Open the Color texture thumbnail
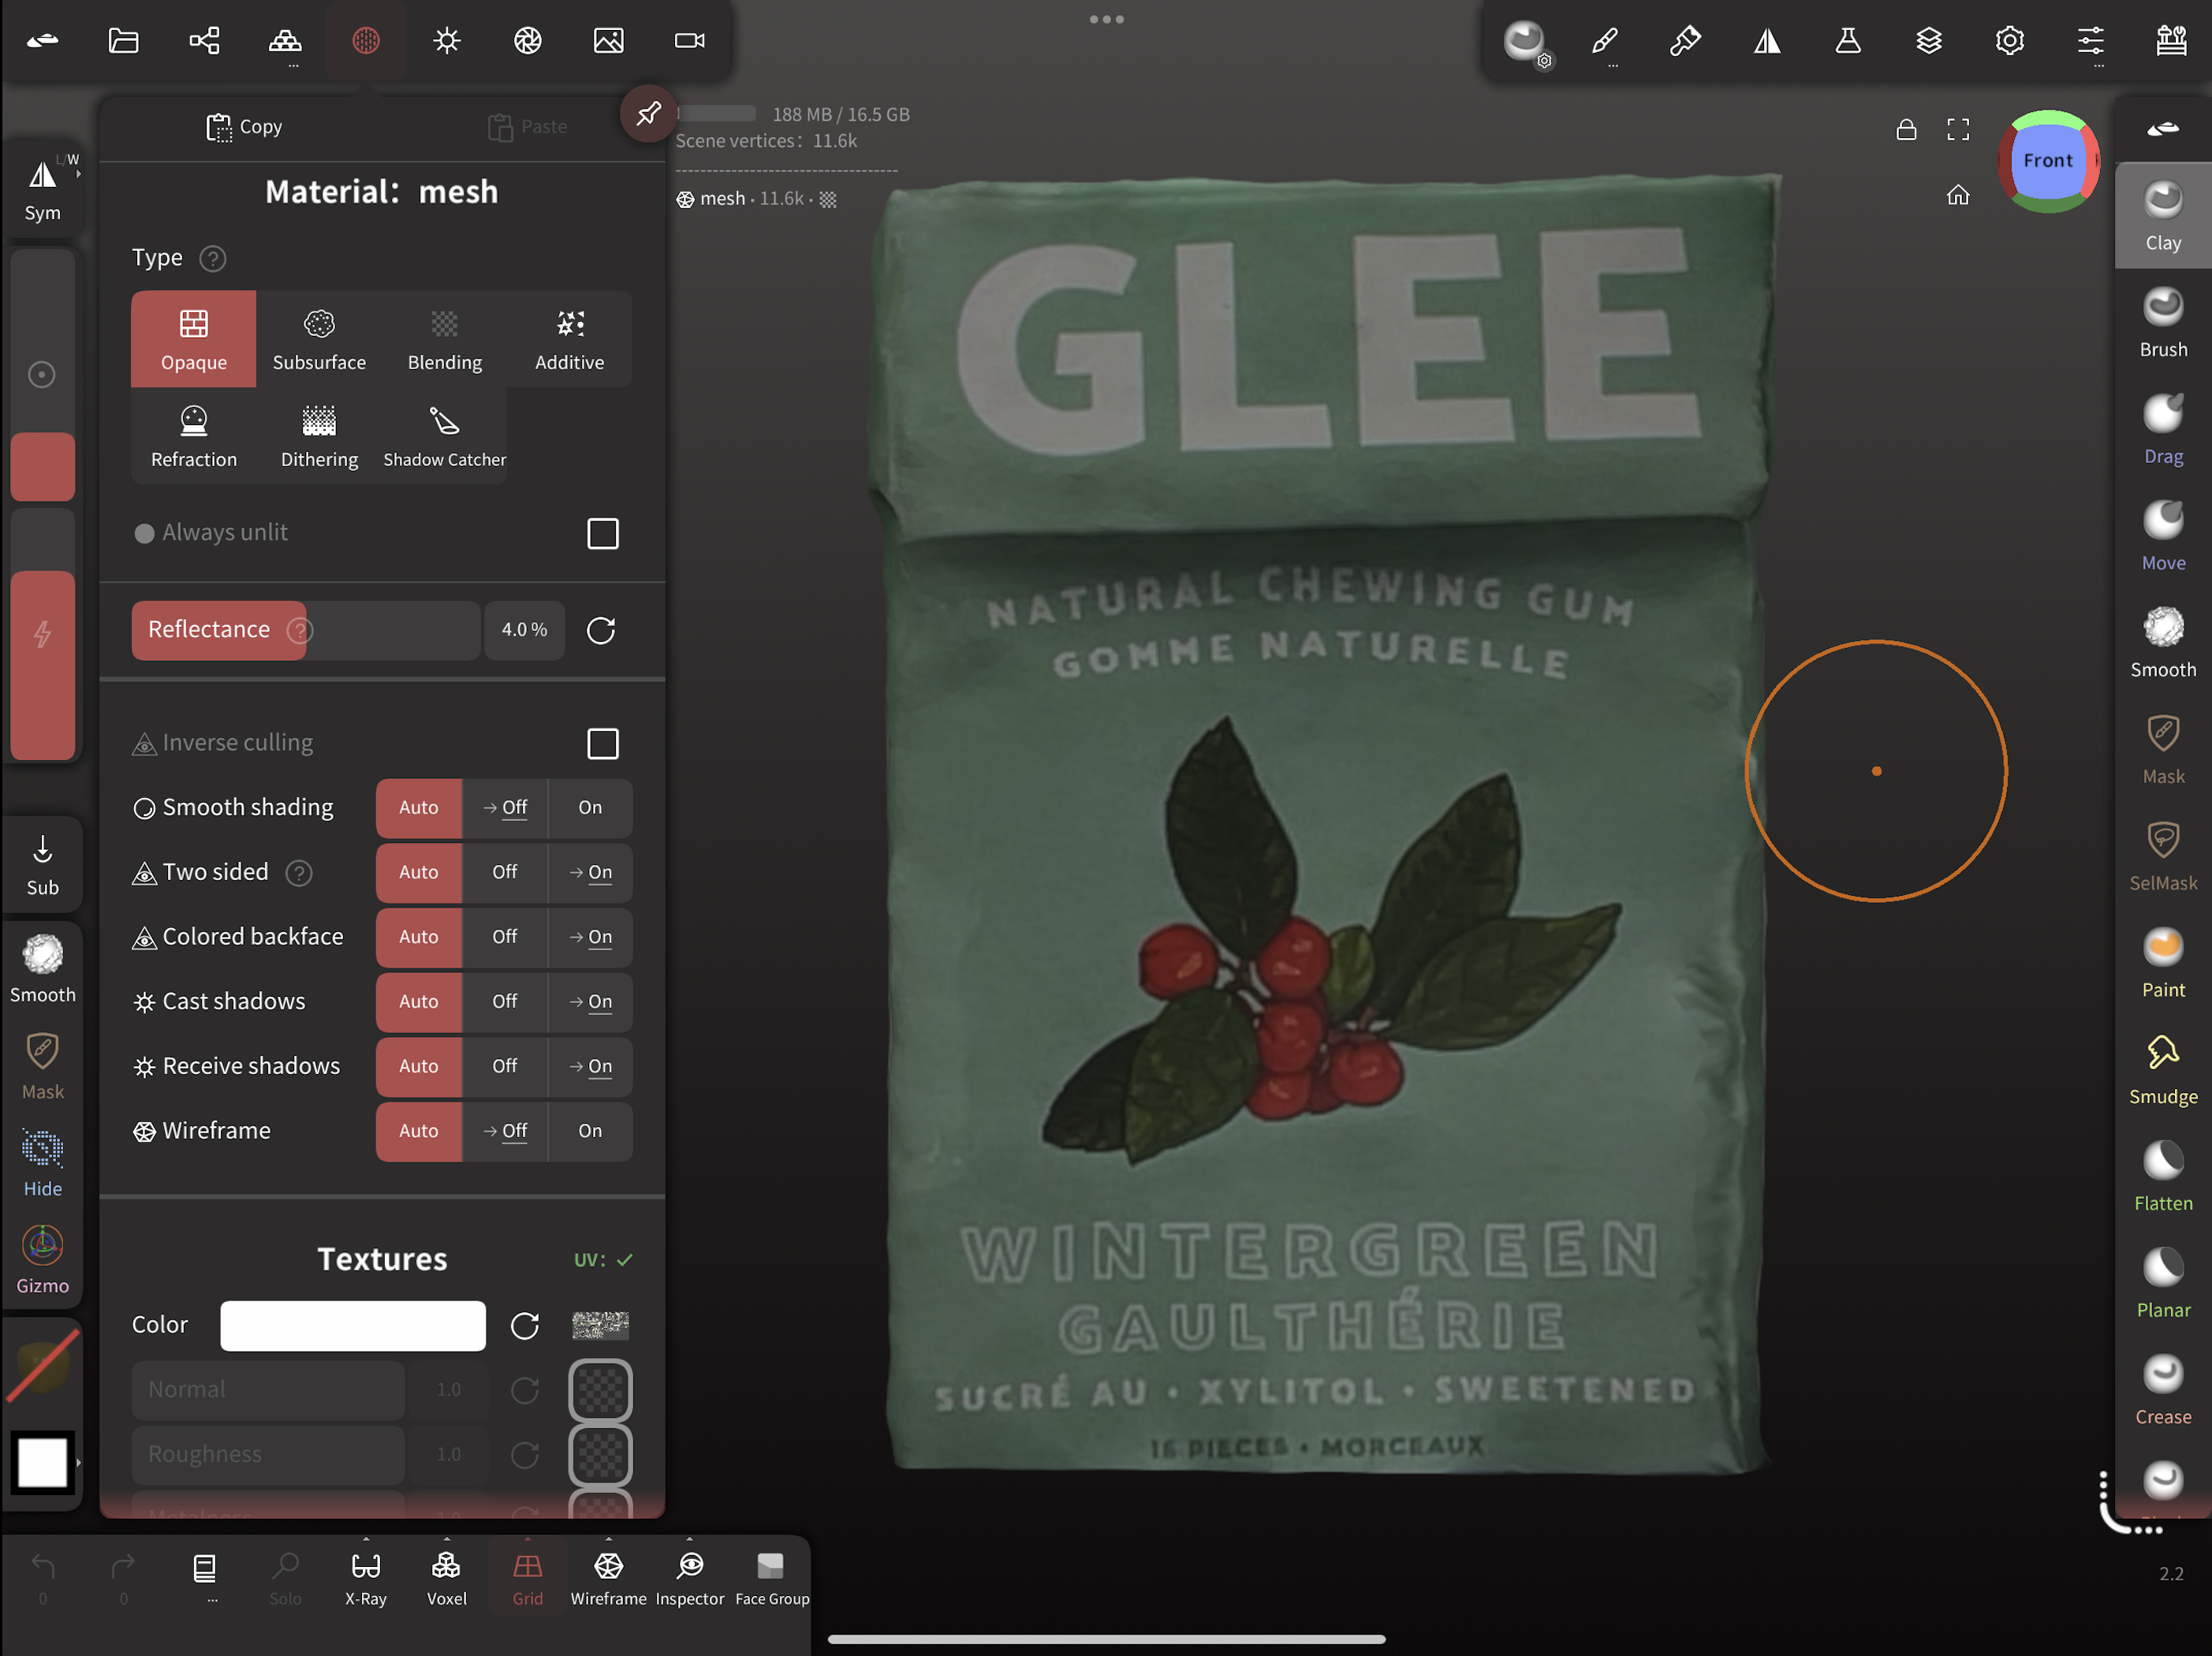Viewport: 2212px width, 1656px height. click(x=600, y=1325)
